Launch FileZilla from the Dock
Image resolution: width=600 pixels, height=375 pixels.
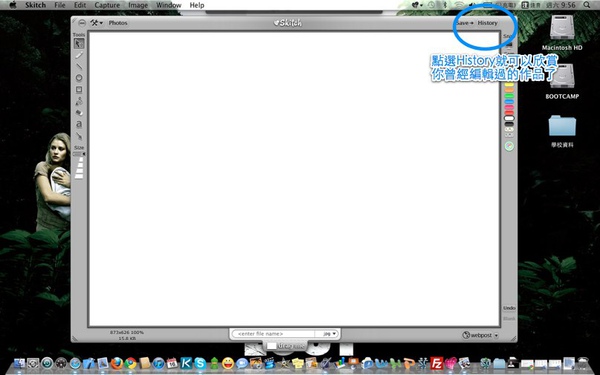[x=436, y=363]
